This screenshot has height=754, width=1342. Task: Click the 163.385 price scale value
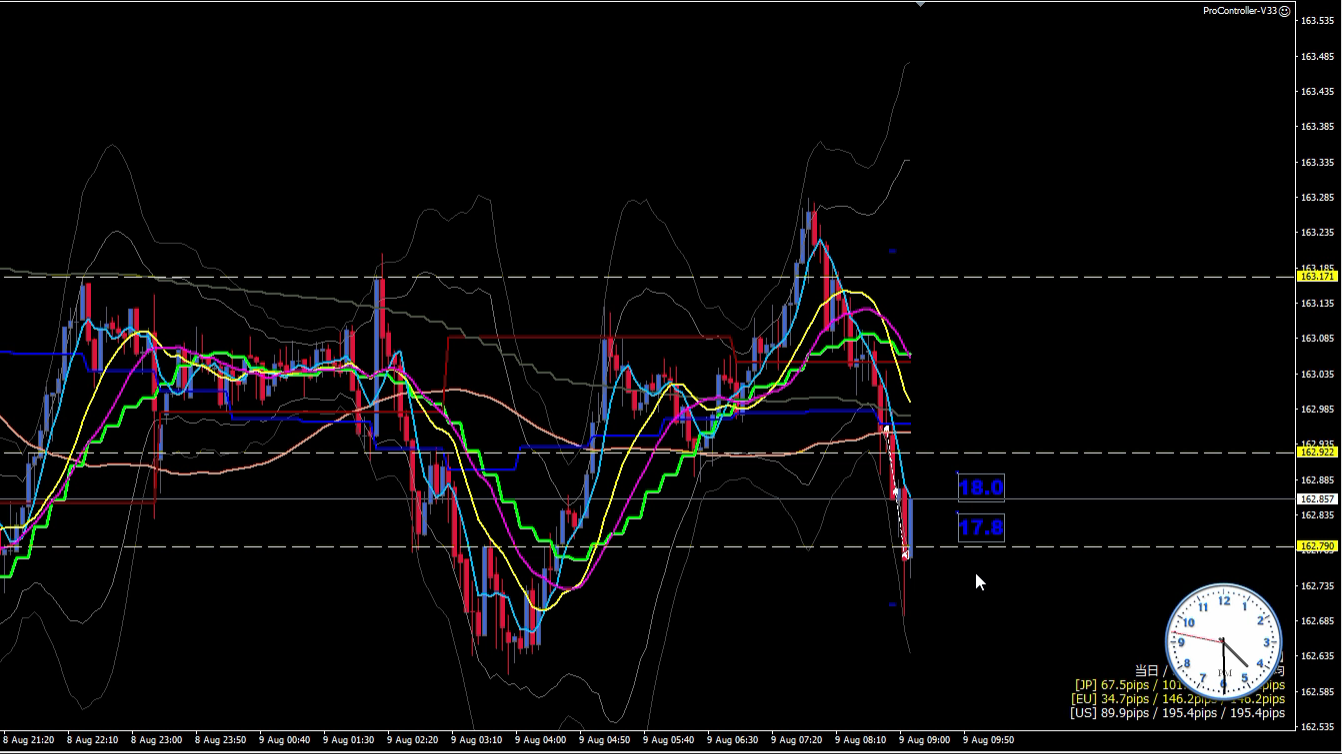click(x=1318, y=127)
